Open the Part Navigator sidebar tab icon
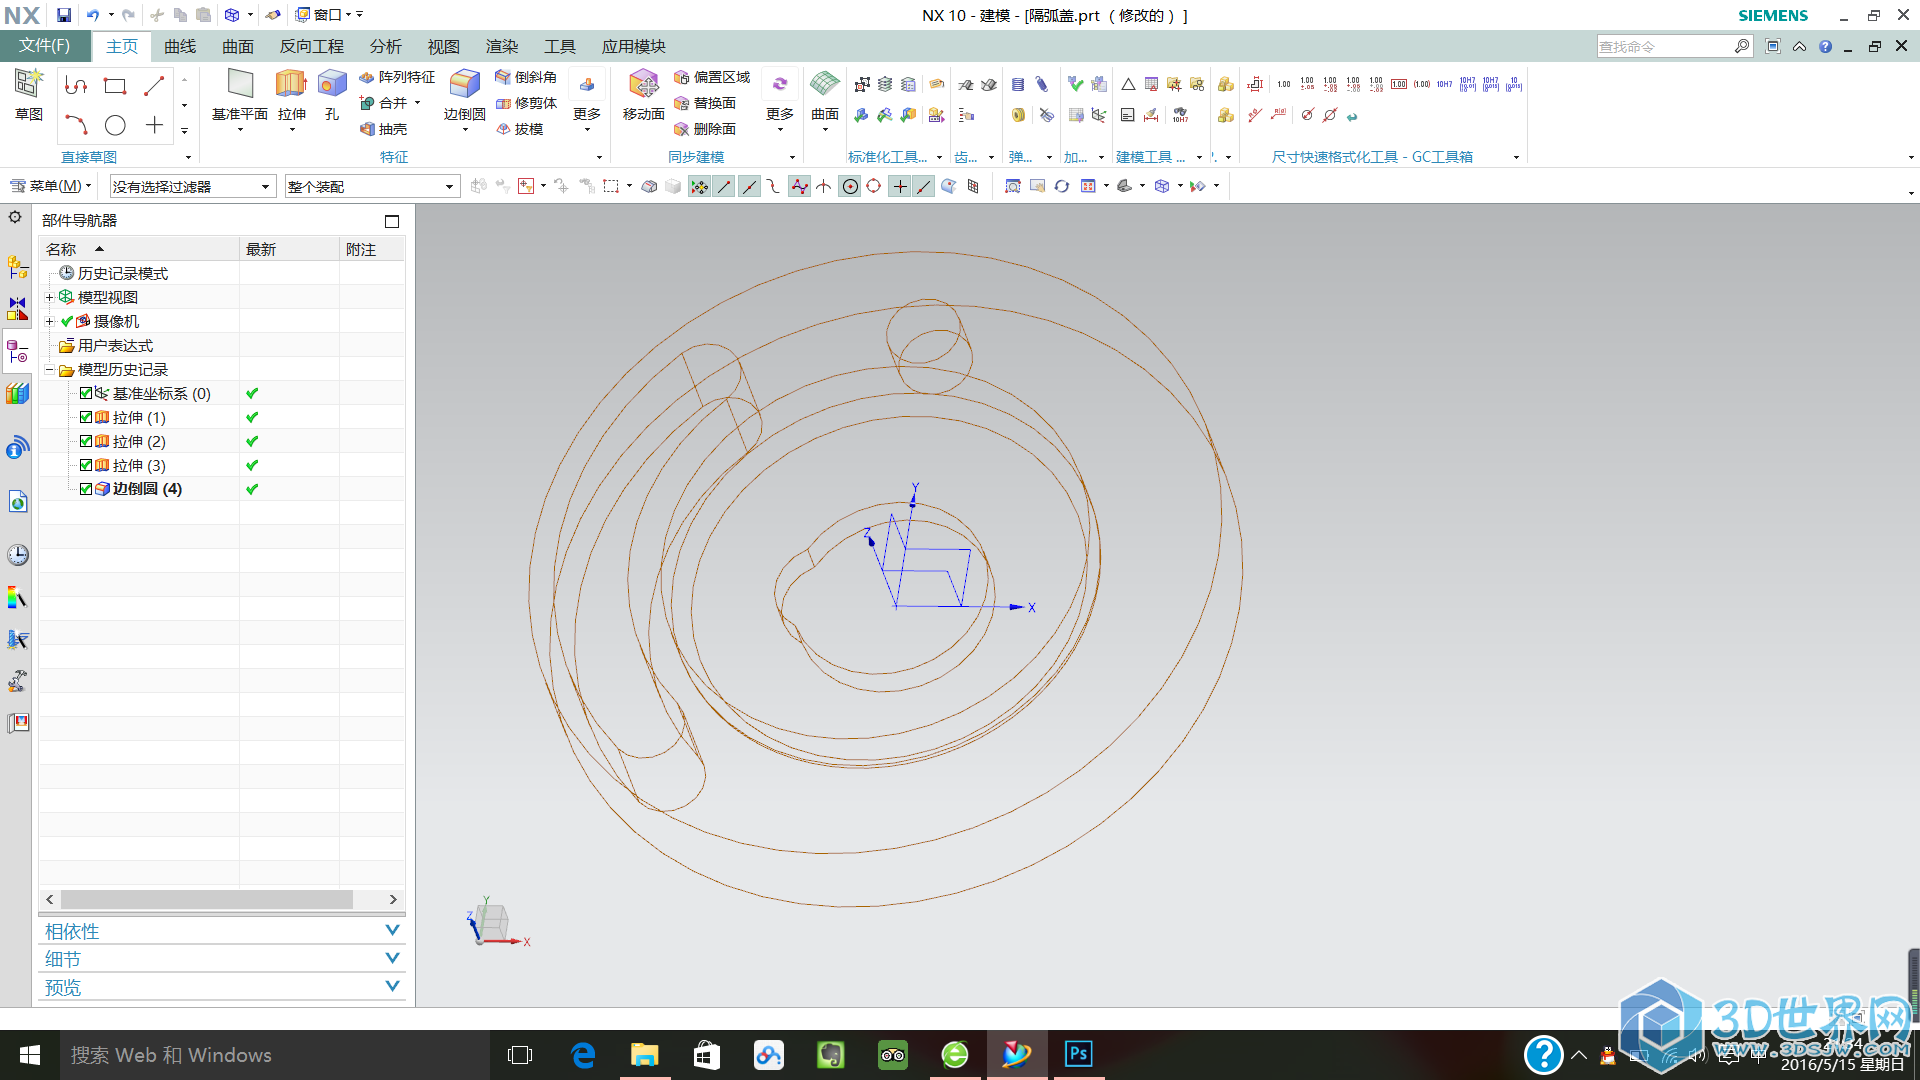This screenshot has height=1080, width=1920. coord(17,351)
